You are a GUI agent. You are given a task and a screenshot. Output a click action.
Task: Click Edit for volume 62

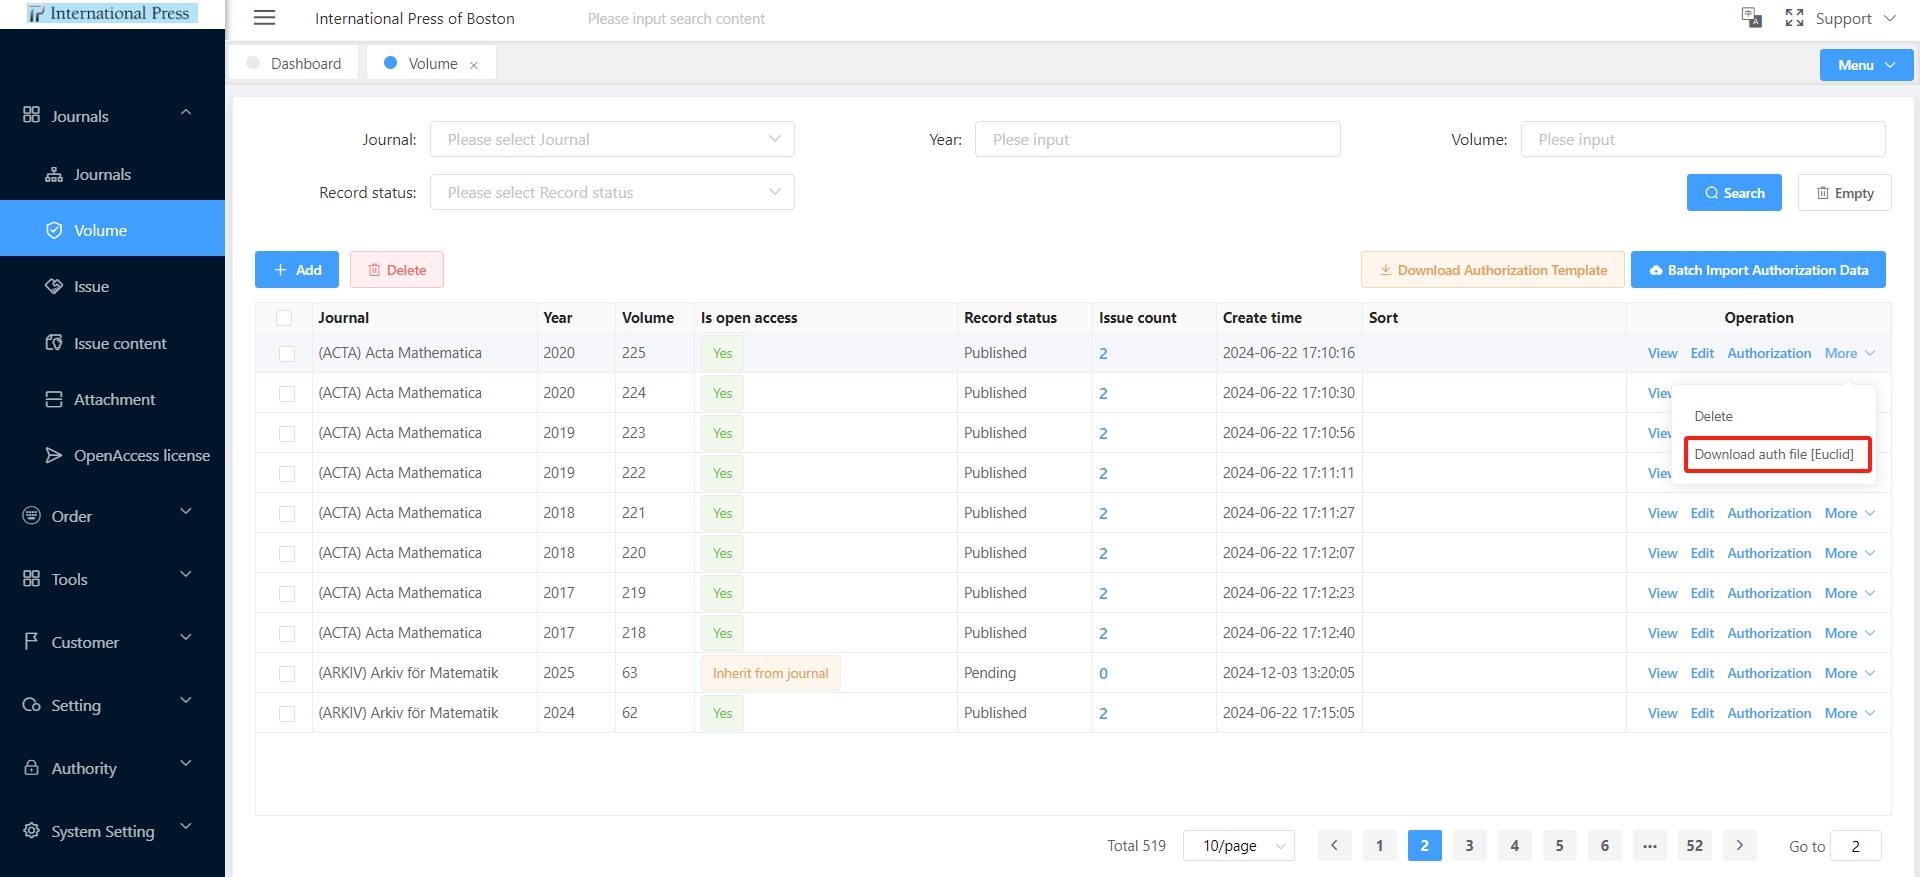pos(1702,713)
